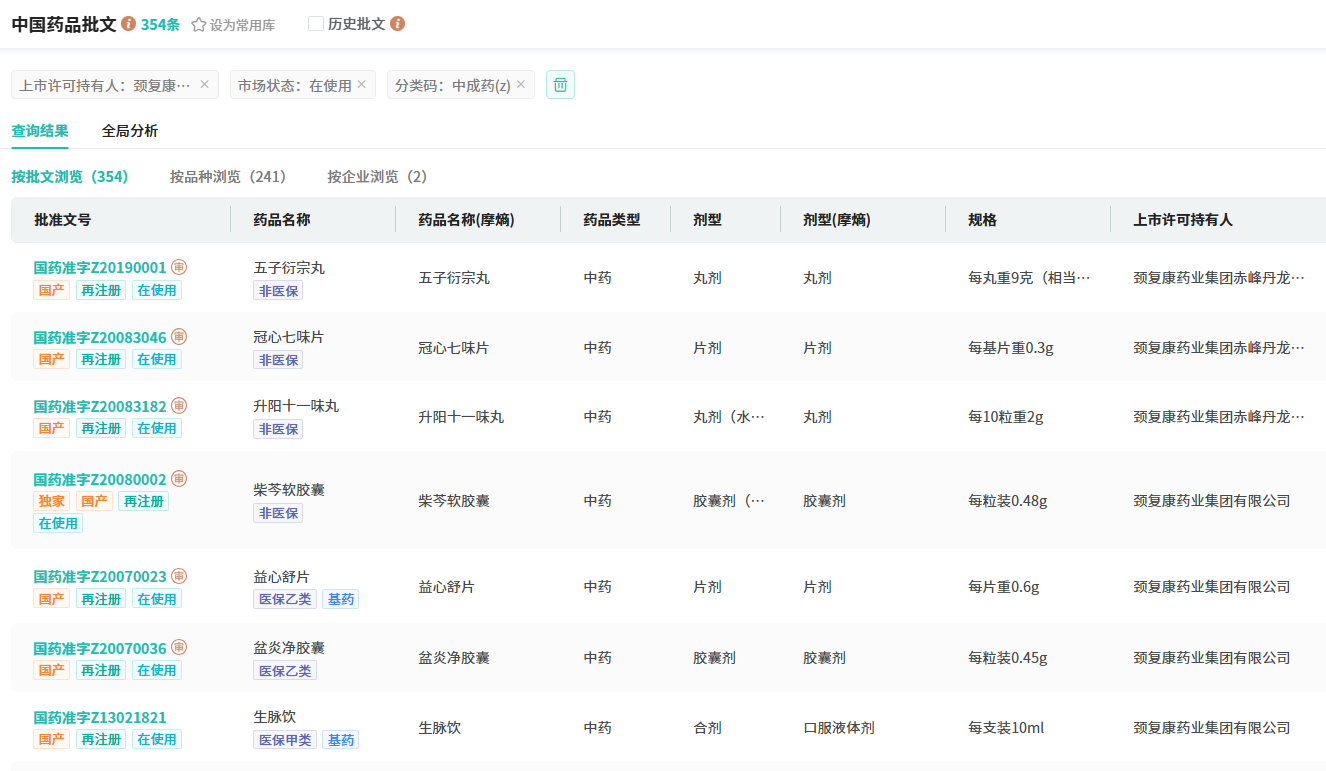Click info icon next to 中国药品批文 title
Screen dimensions: 1326x771
(128, 24)
